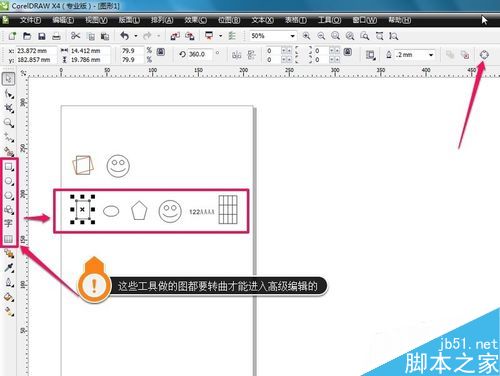Click the Export icon

click(x=190, y=36)
